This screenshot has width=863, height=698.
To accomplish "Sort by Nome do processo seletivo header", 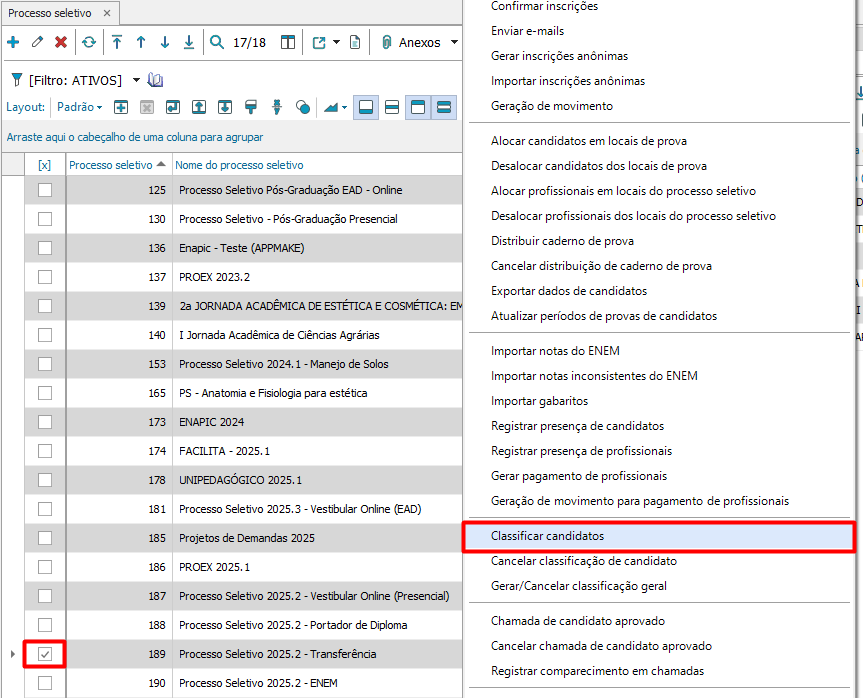I will click(240, 165).
